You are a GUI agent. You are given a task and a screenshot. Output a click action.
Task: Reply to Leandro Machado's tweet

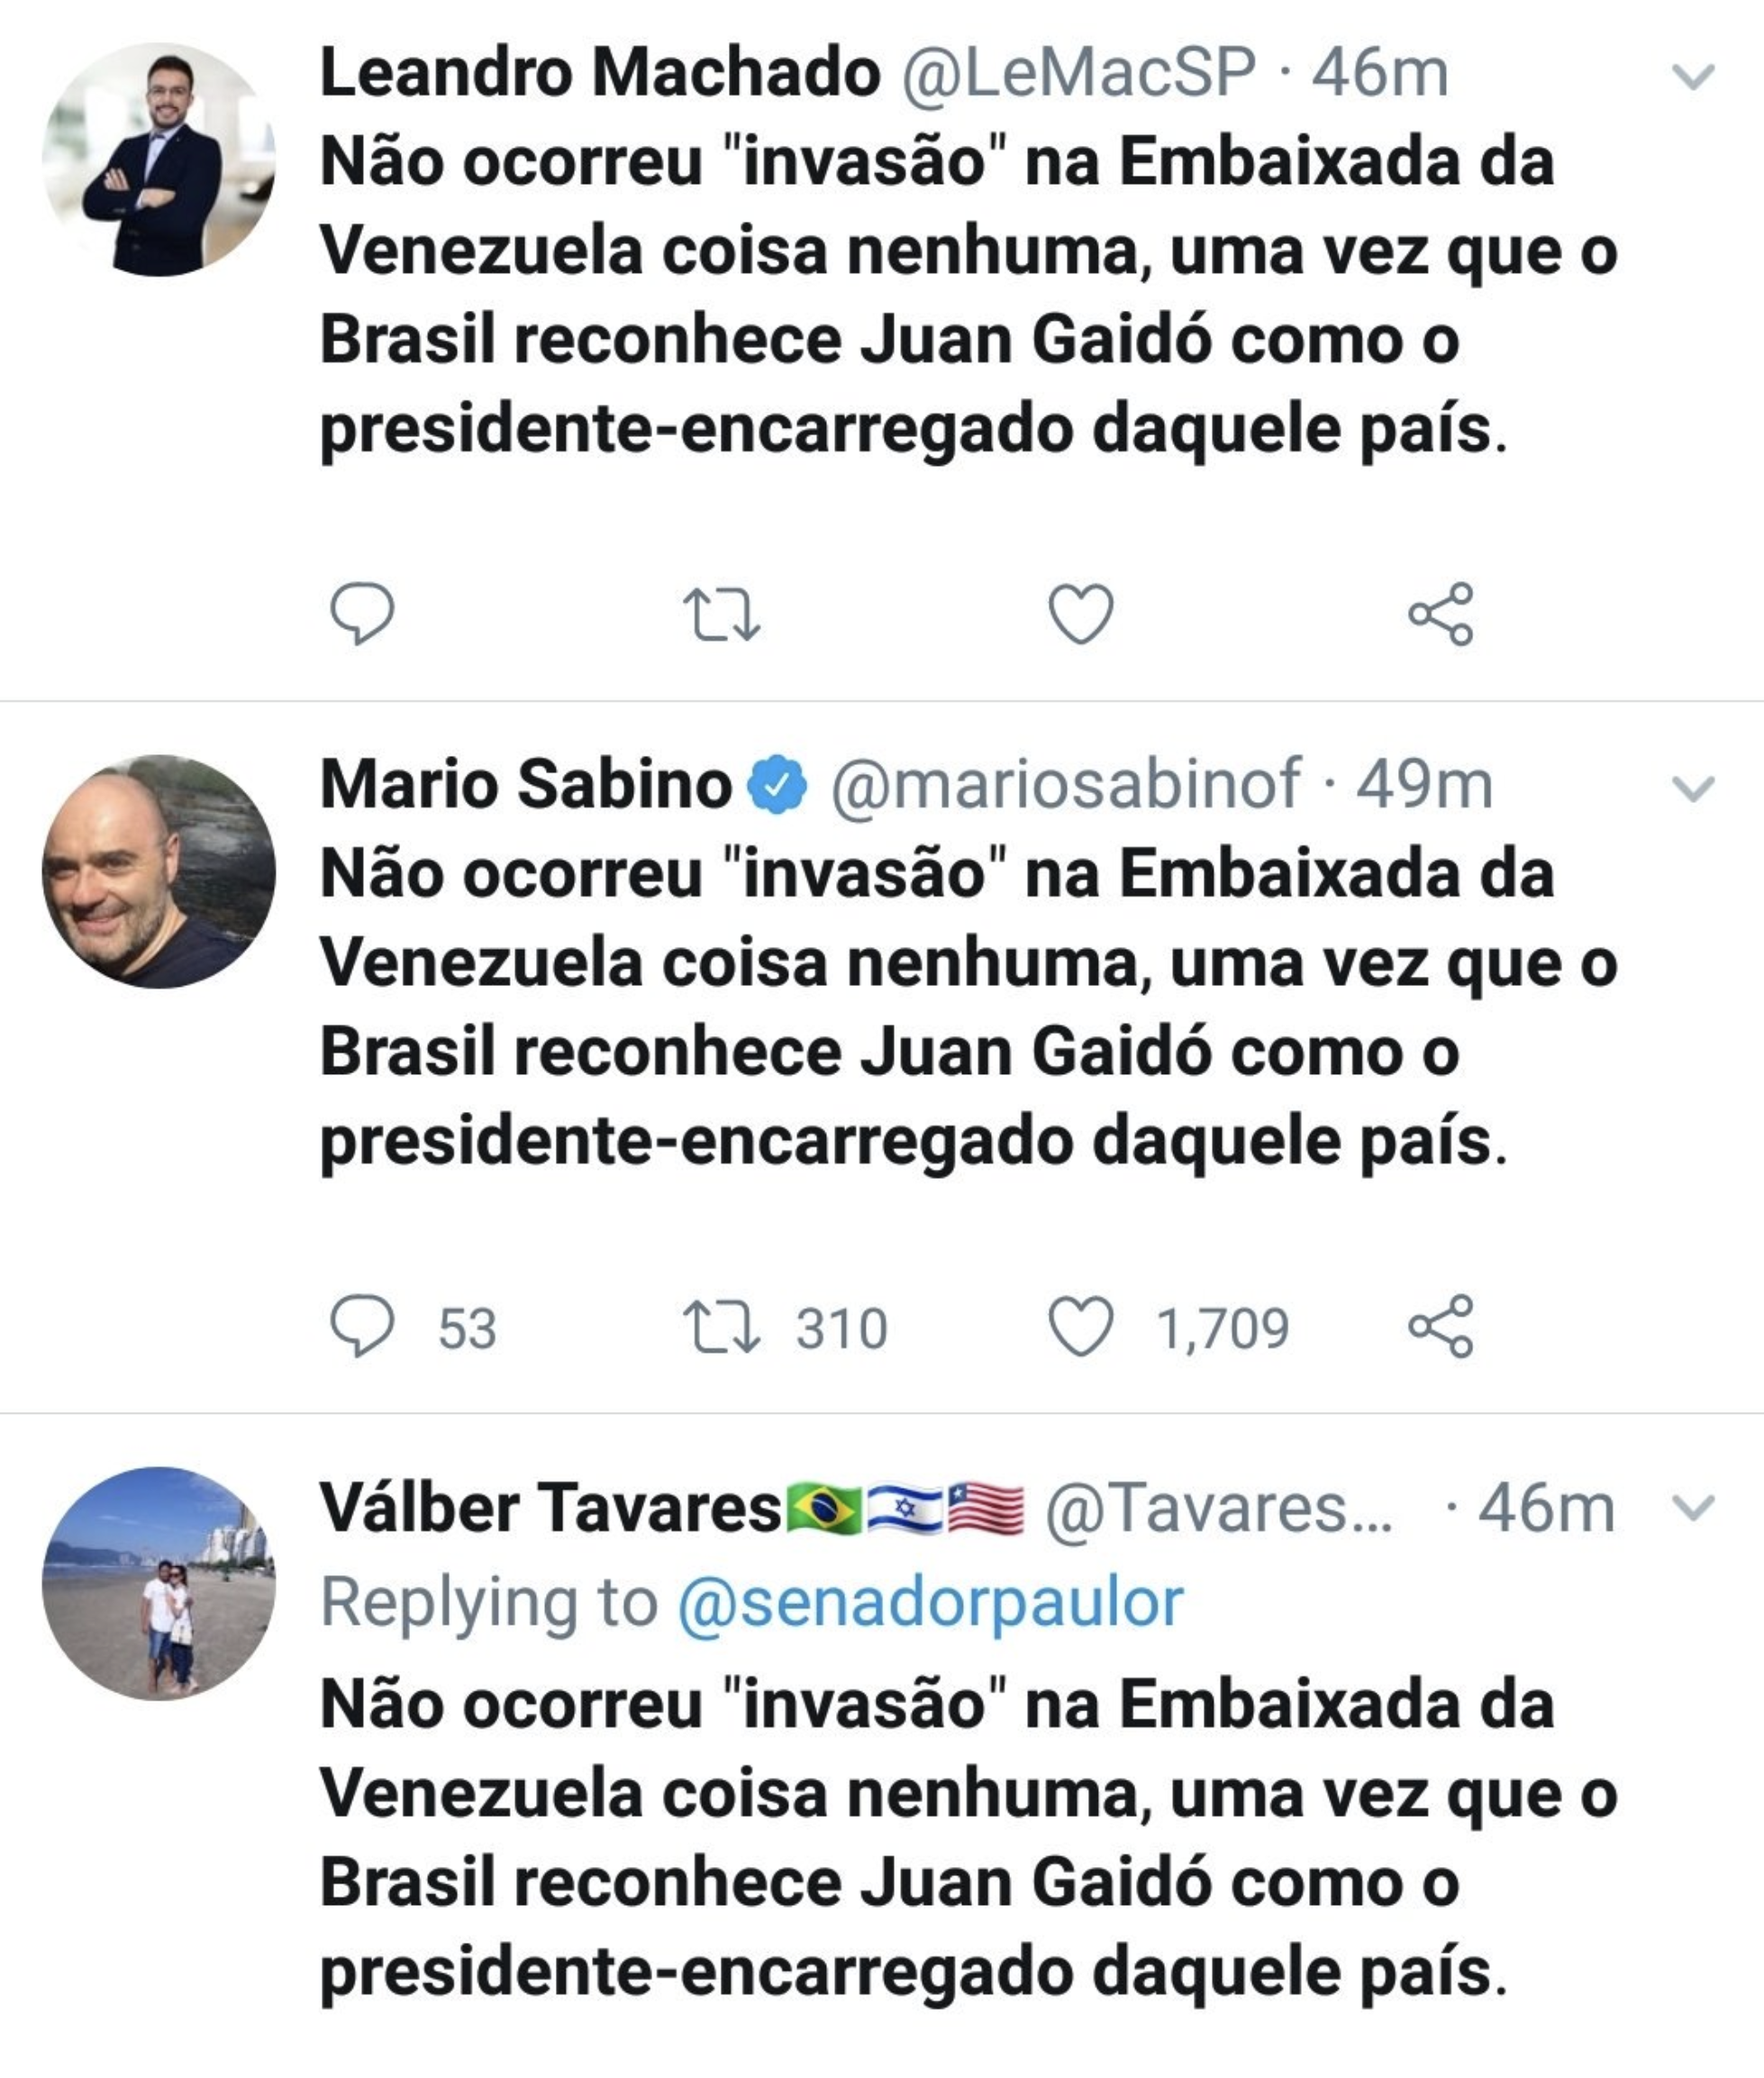pyautogui.click(x=362, y=612)
